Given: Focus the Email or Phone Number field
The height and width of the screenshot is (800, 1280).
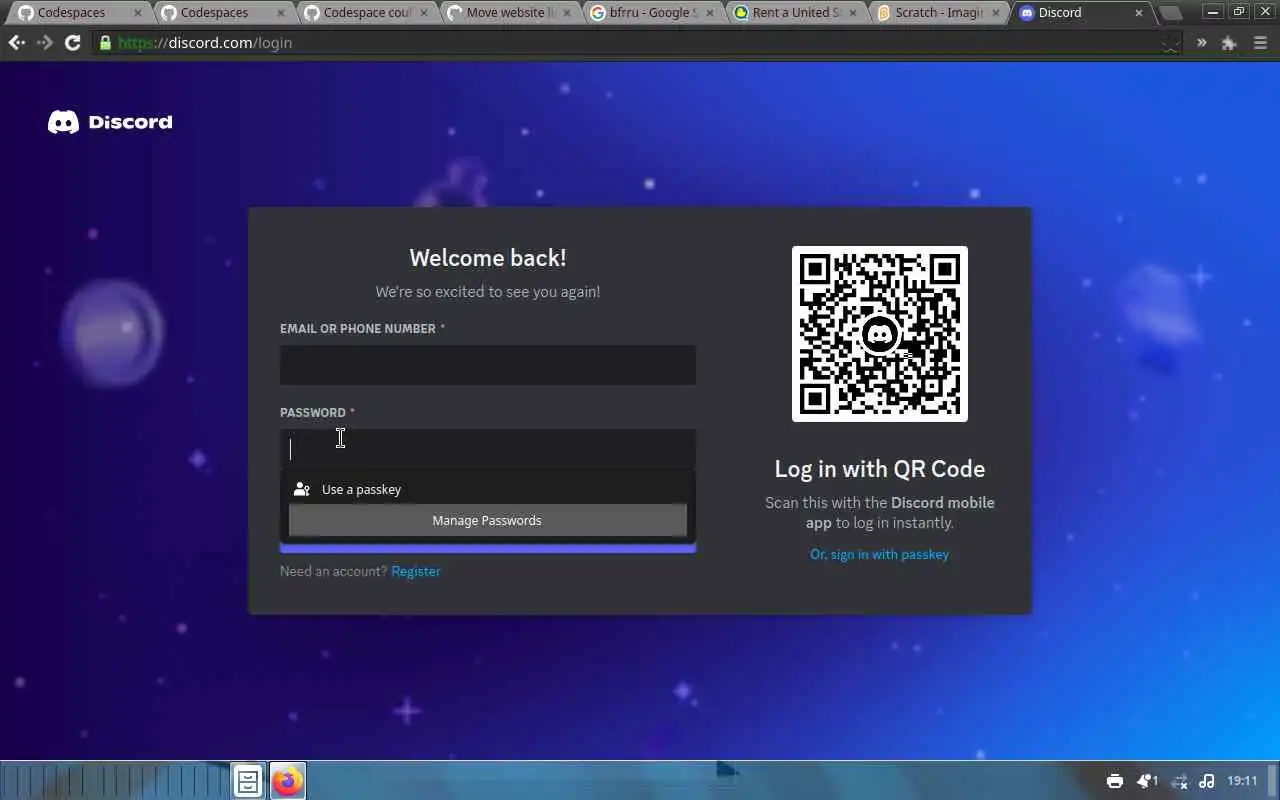Looking at the screenshot, I should 488,365.
